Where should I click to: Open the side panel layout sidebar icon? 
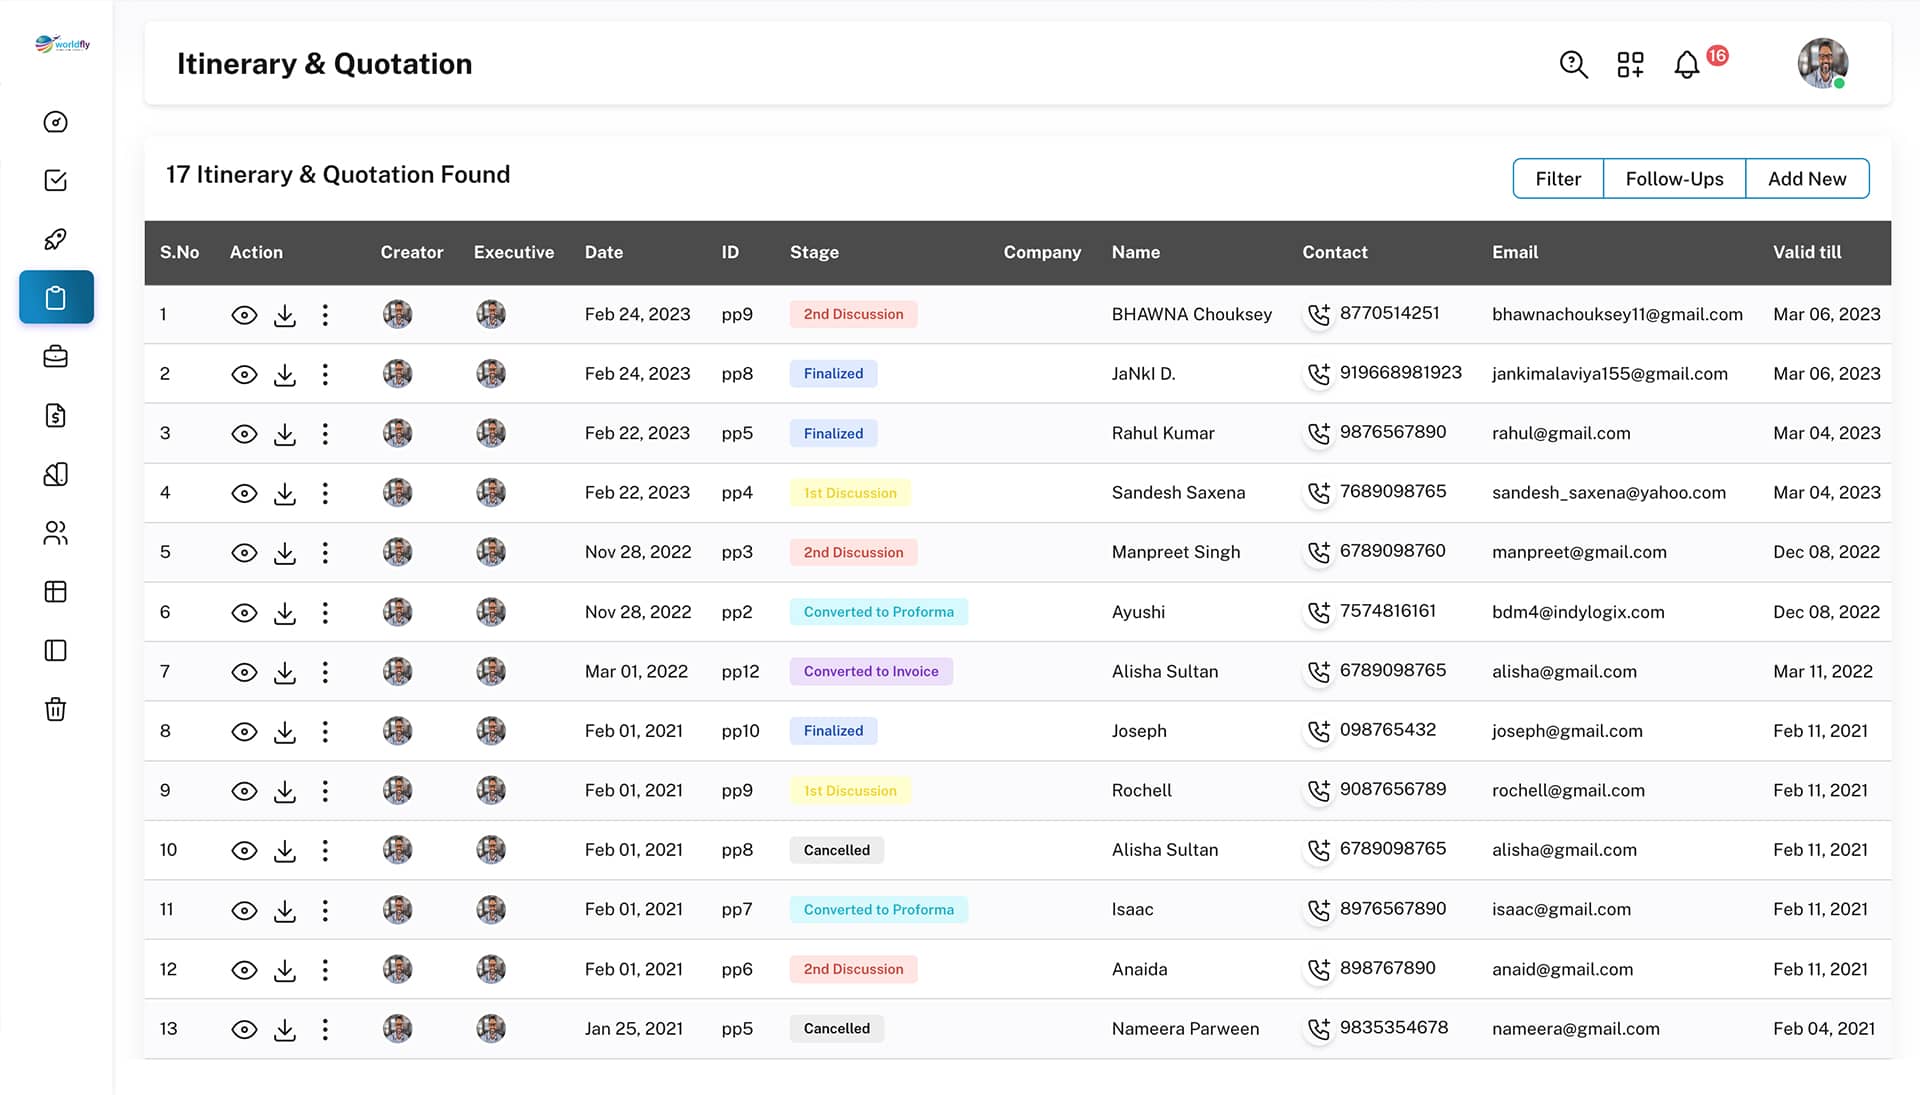(x=56, y=651)
